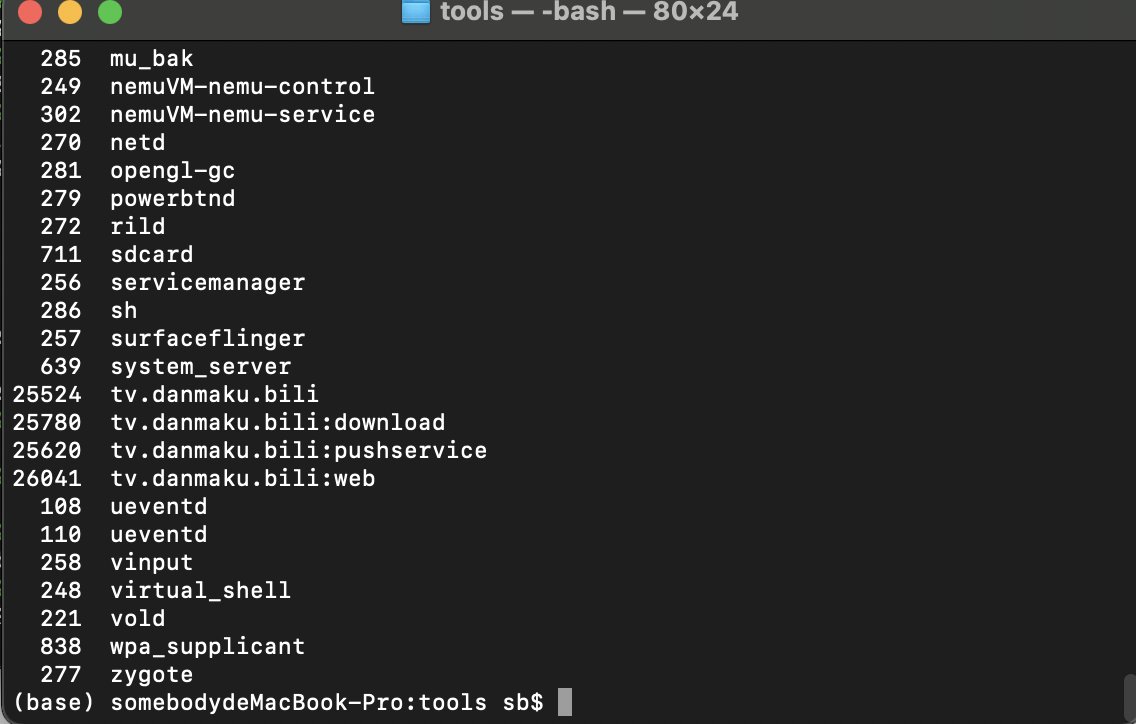Click the PID number 25524
This screenshot has width=1136, height=724.
click(x=47, y=394)
